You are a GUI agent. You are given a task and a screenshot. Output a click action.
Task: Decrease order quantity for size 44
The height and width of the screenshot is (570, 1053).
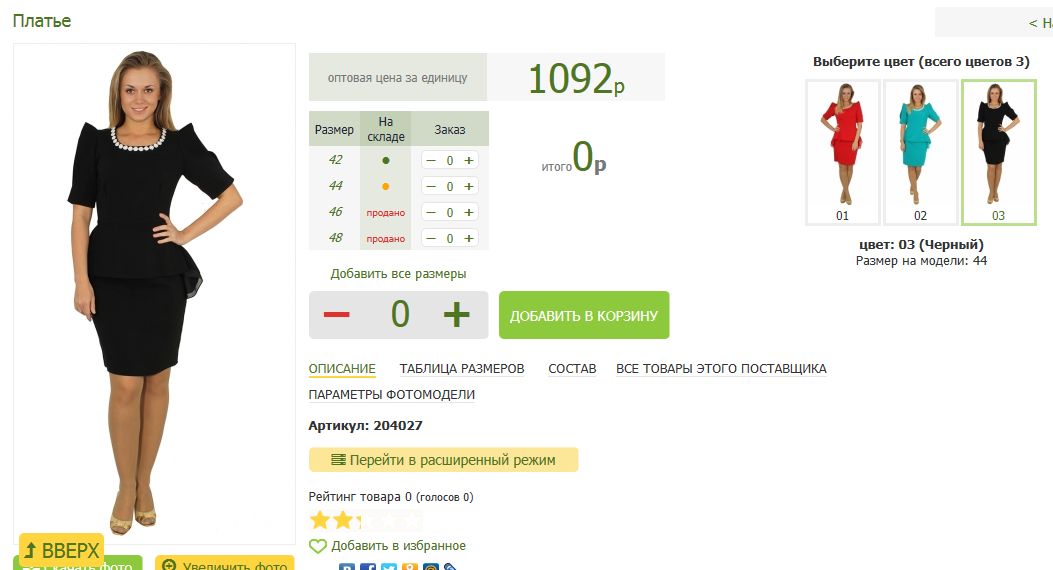(431, 187)
